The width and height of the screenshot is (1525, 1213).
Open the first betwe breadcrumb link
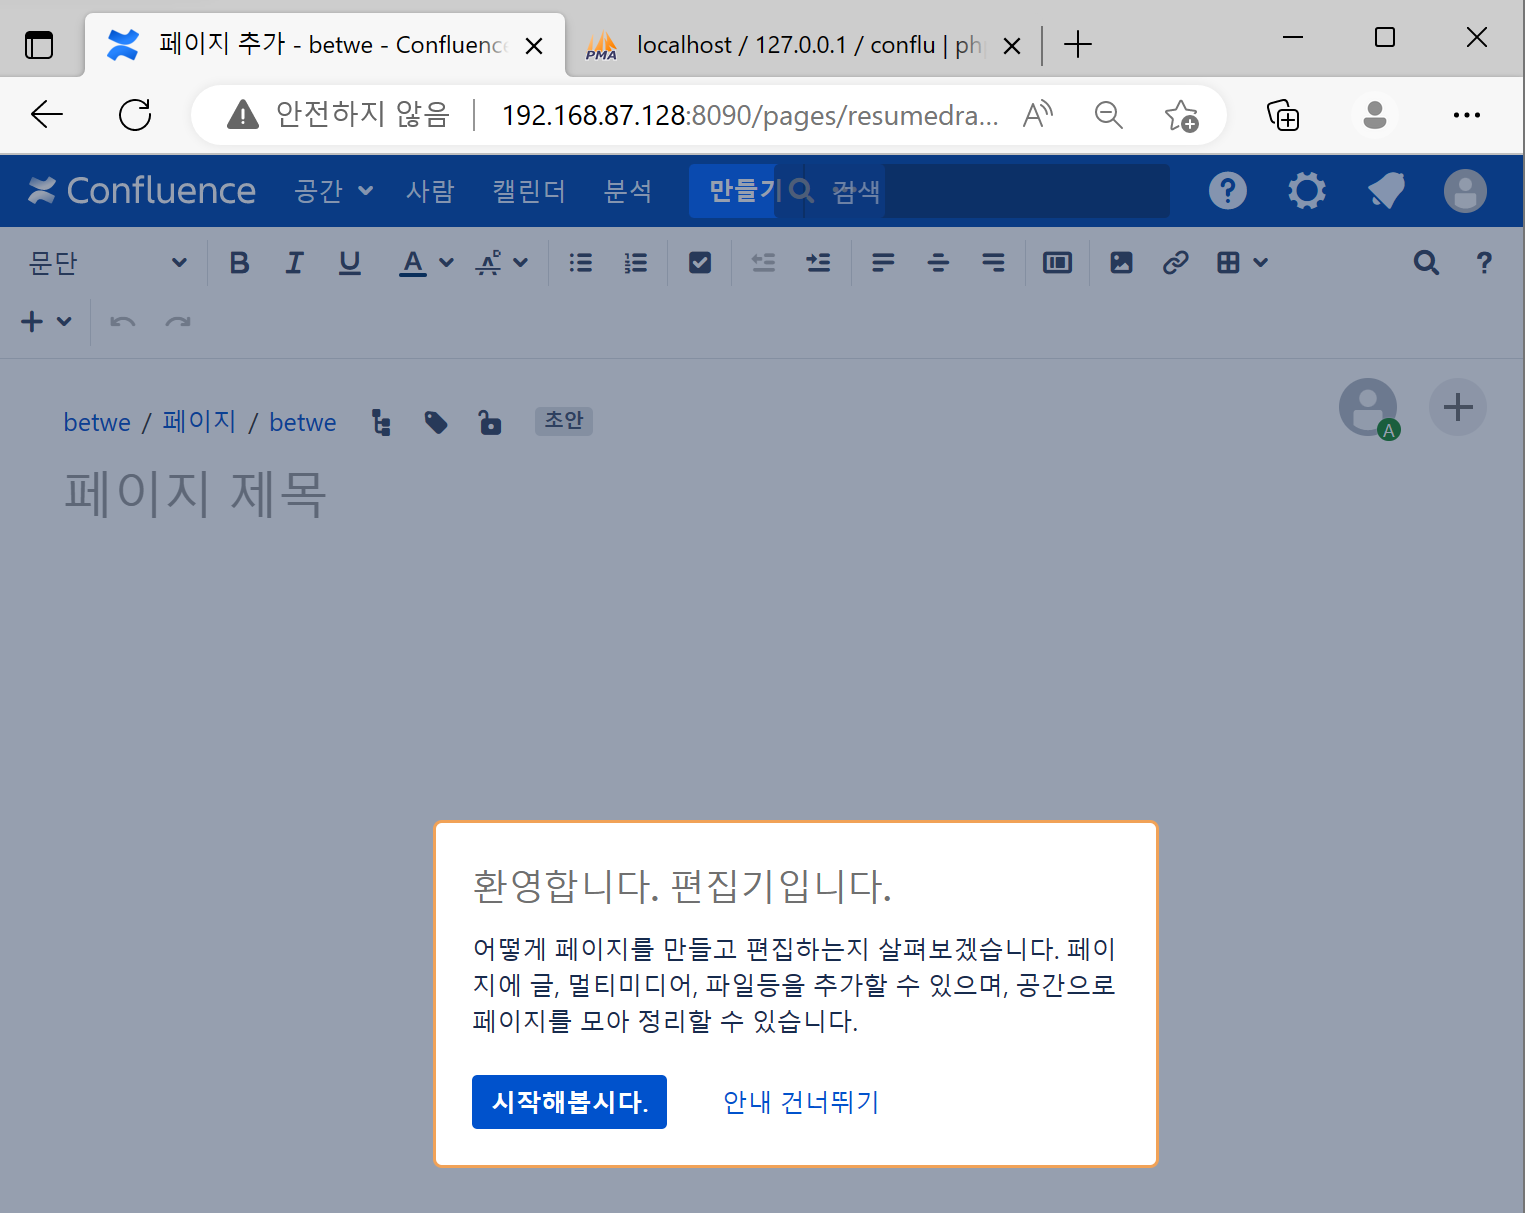(97, 422)
